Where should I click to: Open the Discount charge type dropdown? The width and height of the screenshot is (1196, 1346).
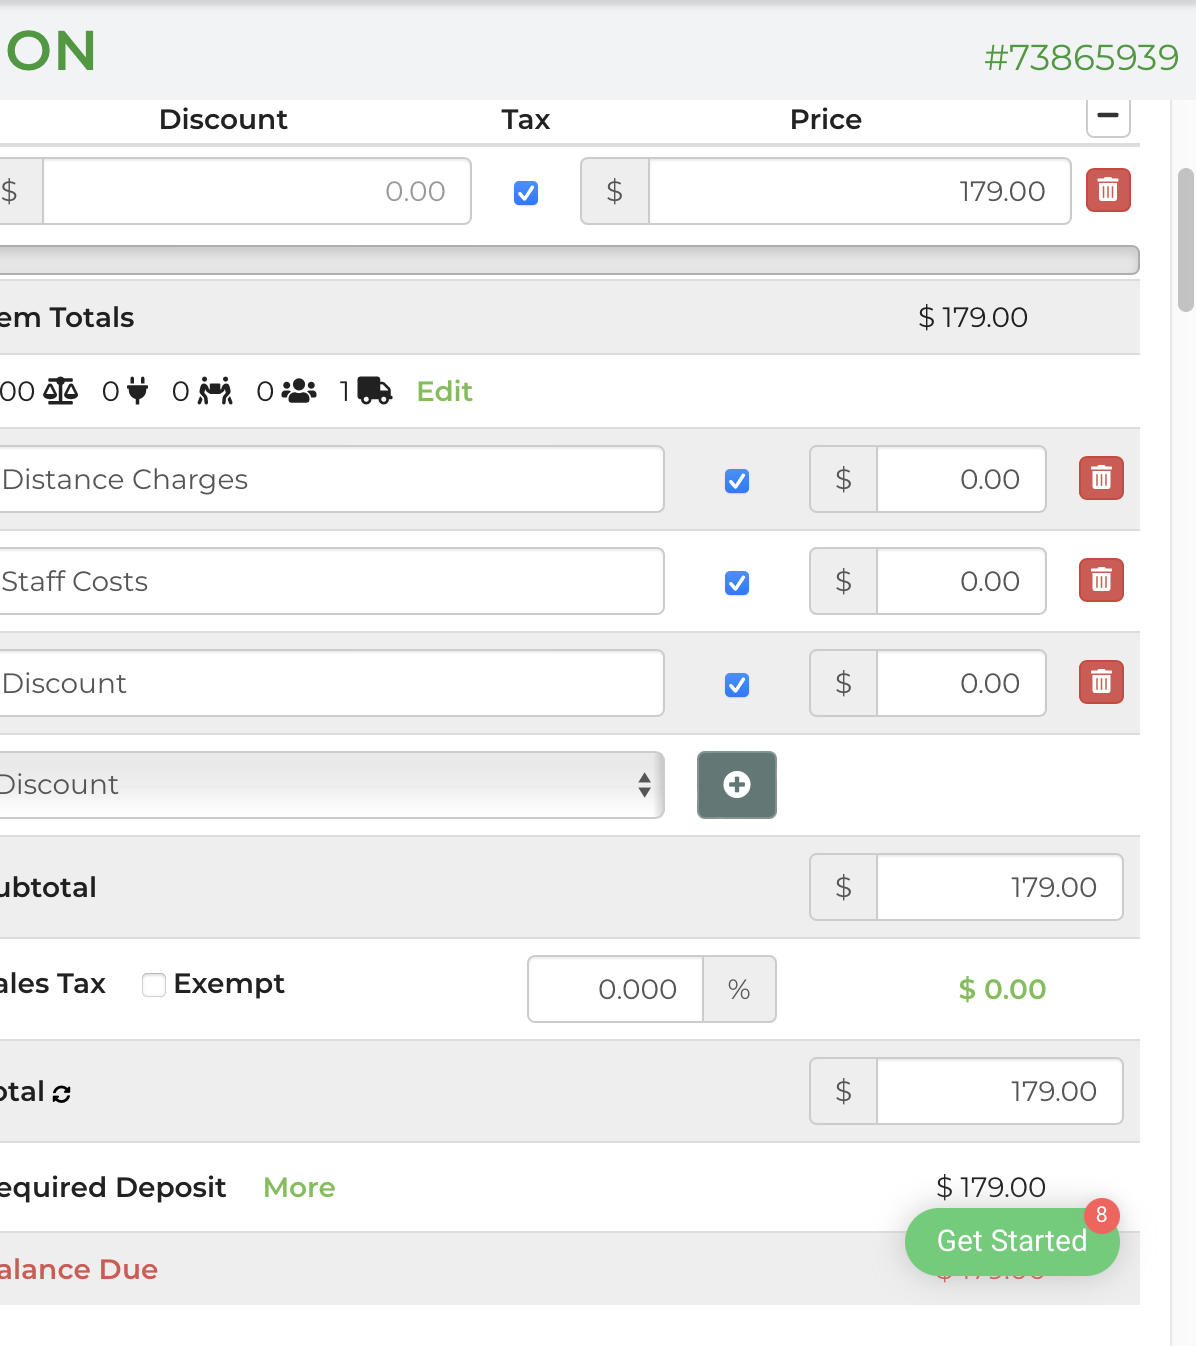click(330, 785)
